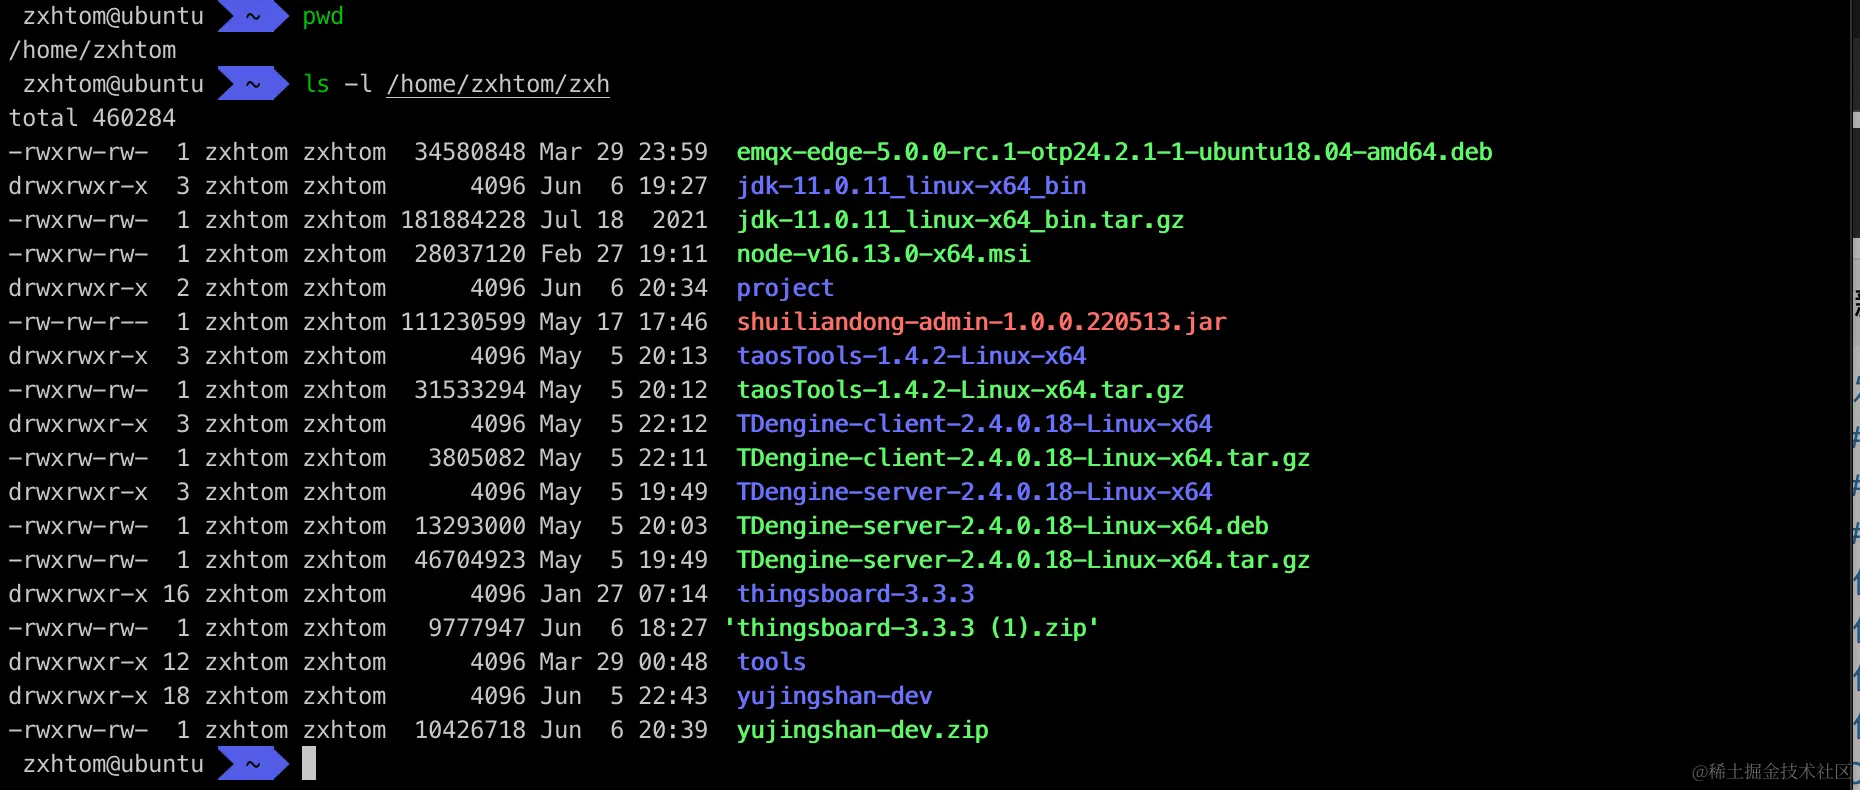Click TDengine-client-2.4.0.18-Linux-x64 directory
1860x790 pixels.
(974, 424)
